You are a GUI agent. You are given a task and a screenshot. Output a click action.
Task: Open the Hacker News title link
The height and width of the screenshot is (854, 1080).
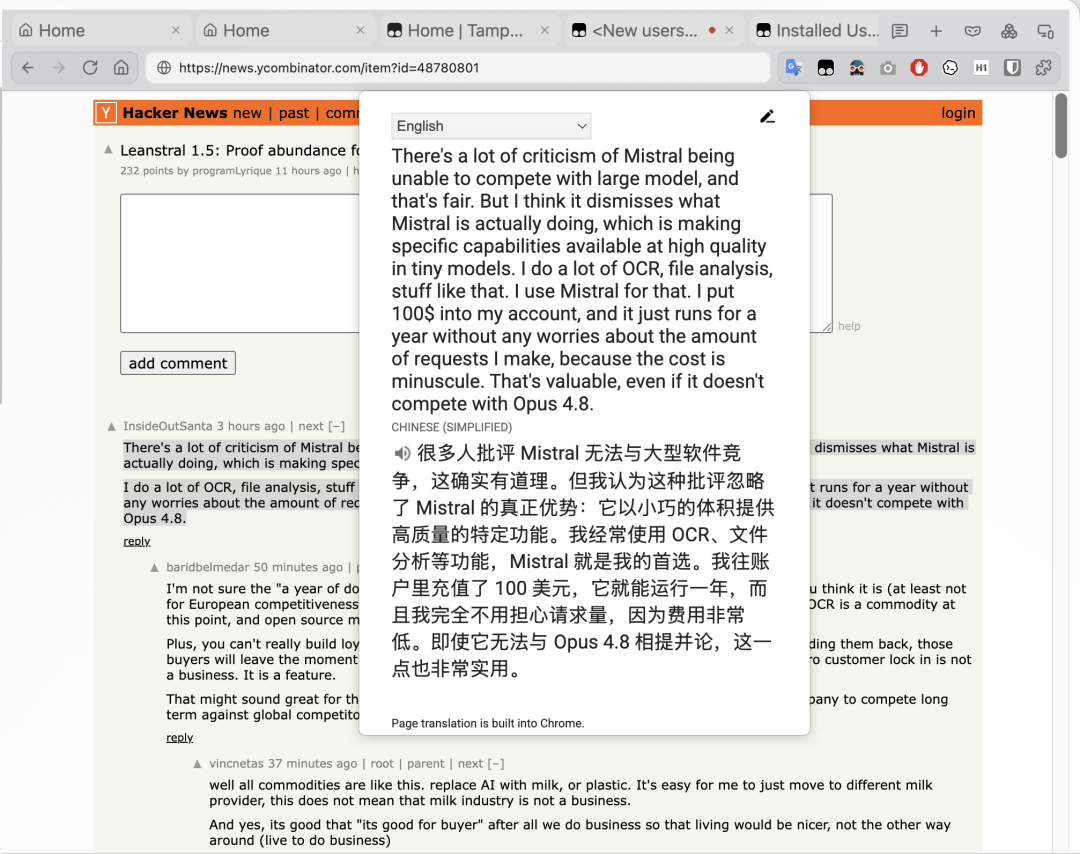tap(175, 113)
